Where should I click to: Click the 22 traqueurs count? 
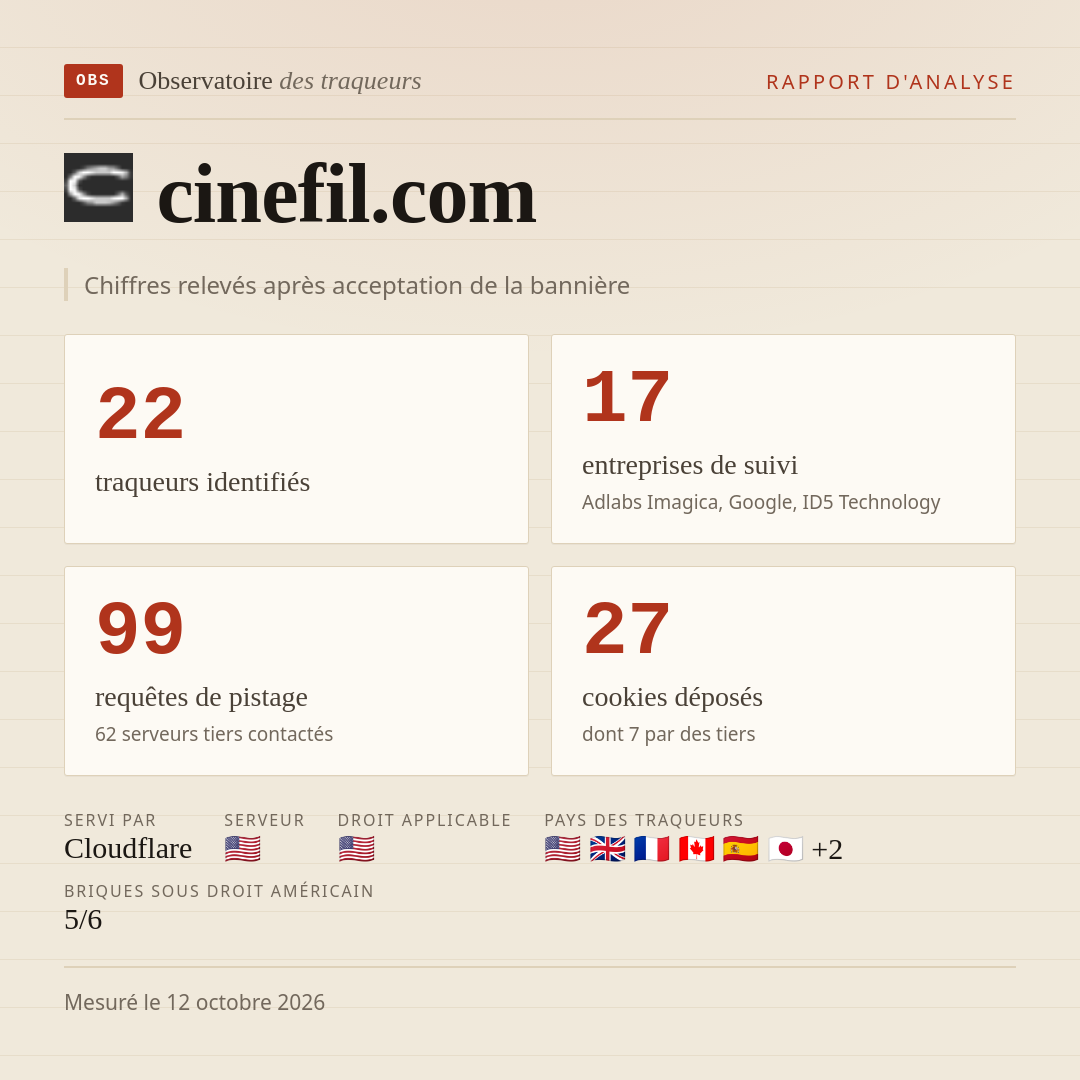[141, 413]
